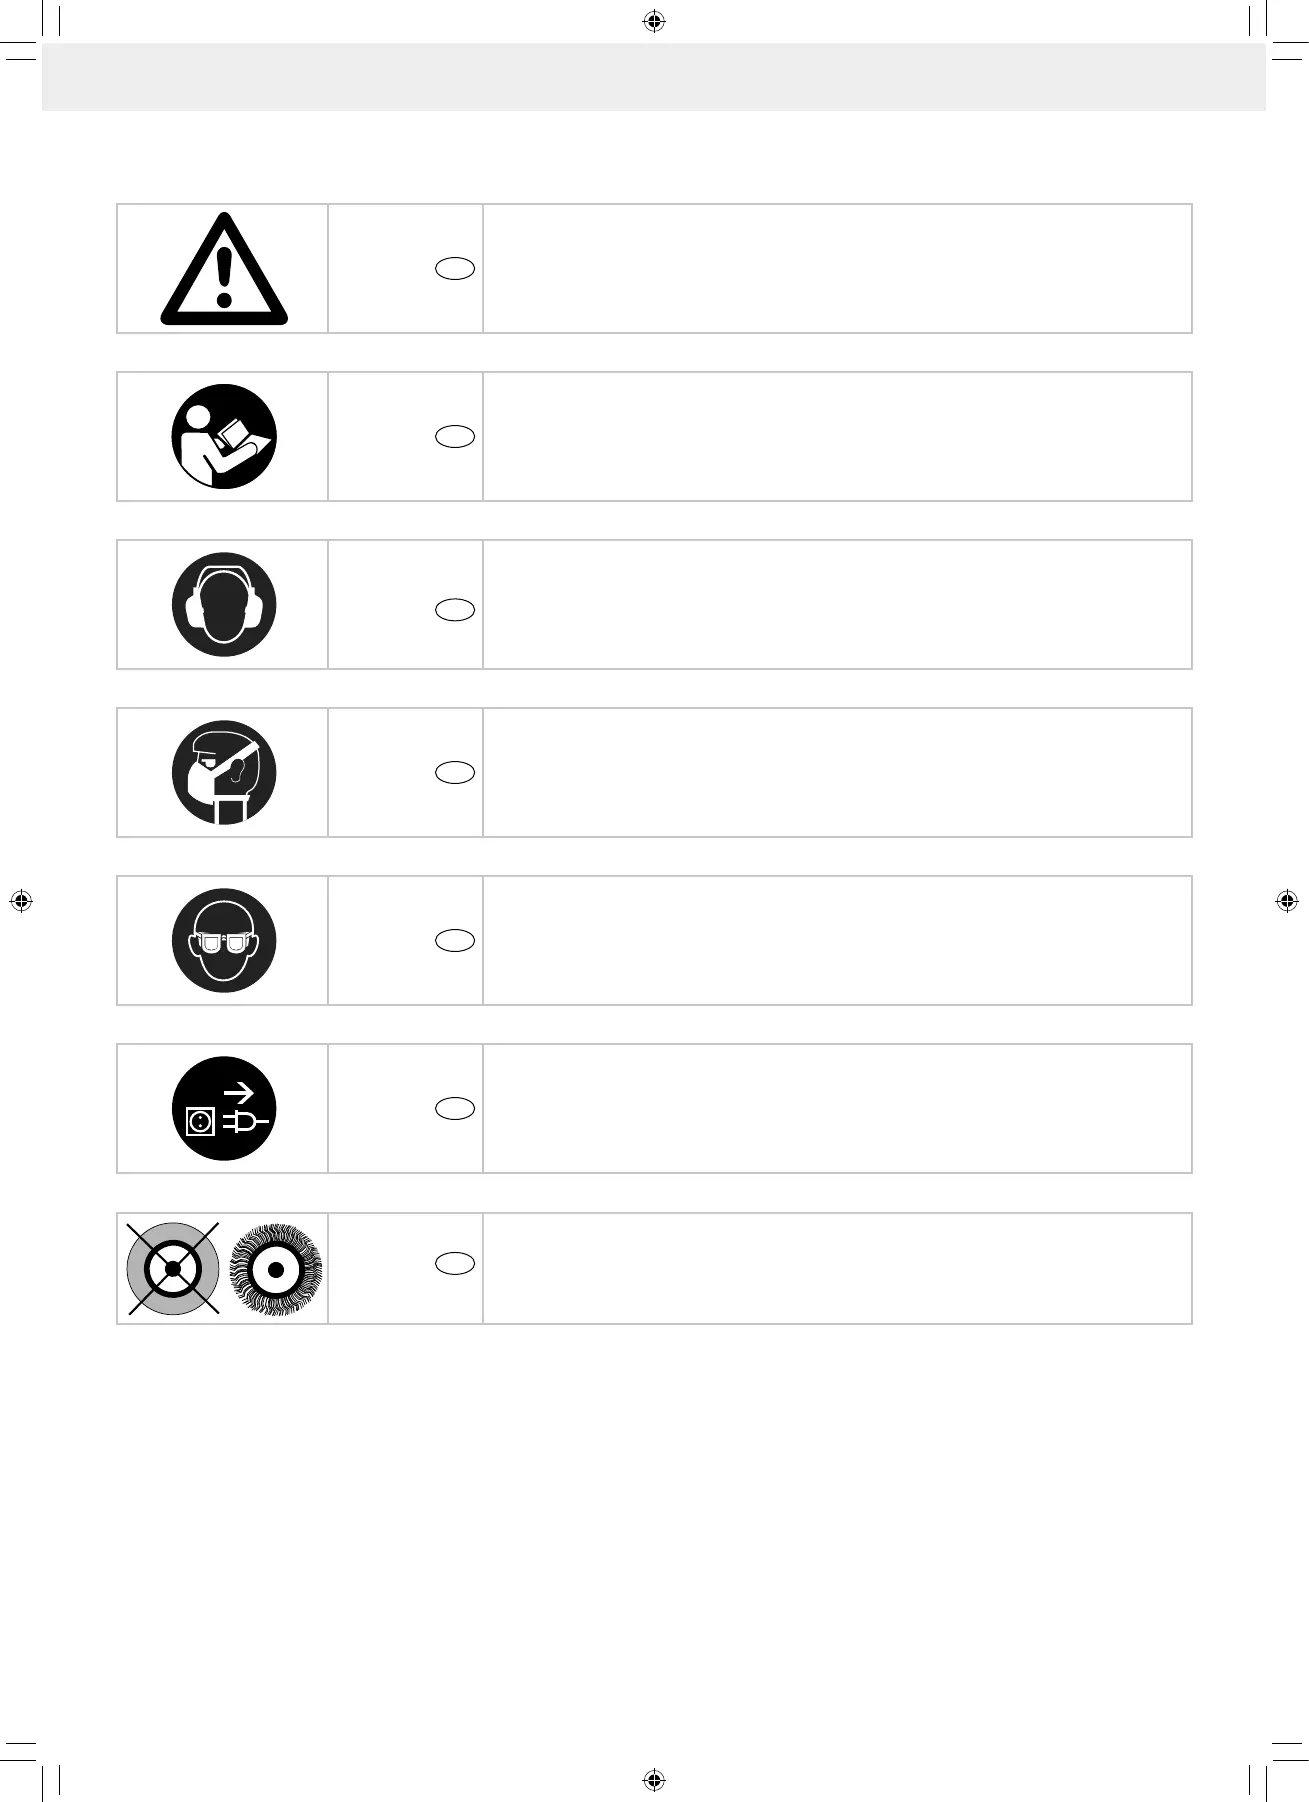The width and height of the screenshot is (1309, 1802).
Task: Click the oval badge beside unplug symbol
Action: (x=455, y=1108)
